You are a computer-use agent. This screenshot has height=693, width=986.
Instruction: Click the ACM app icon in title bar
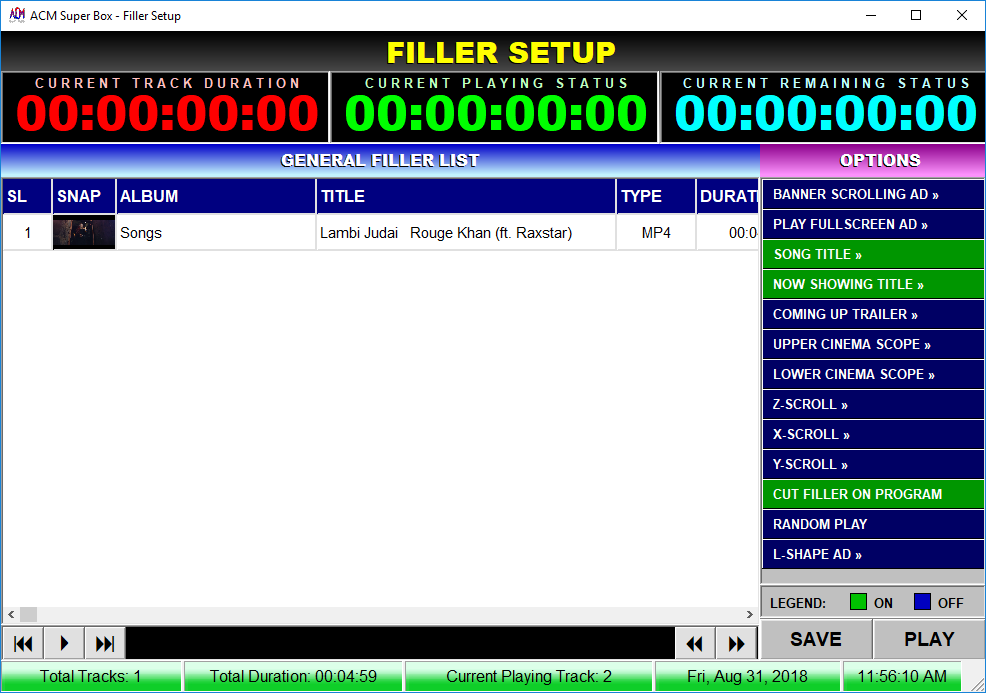pyautogui.click(x=17, y=14)
